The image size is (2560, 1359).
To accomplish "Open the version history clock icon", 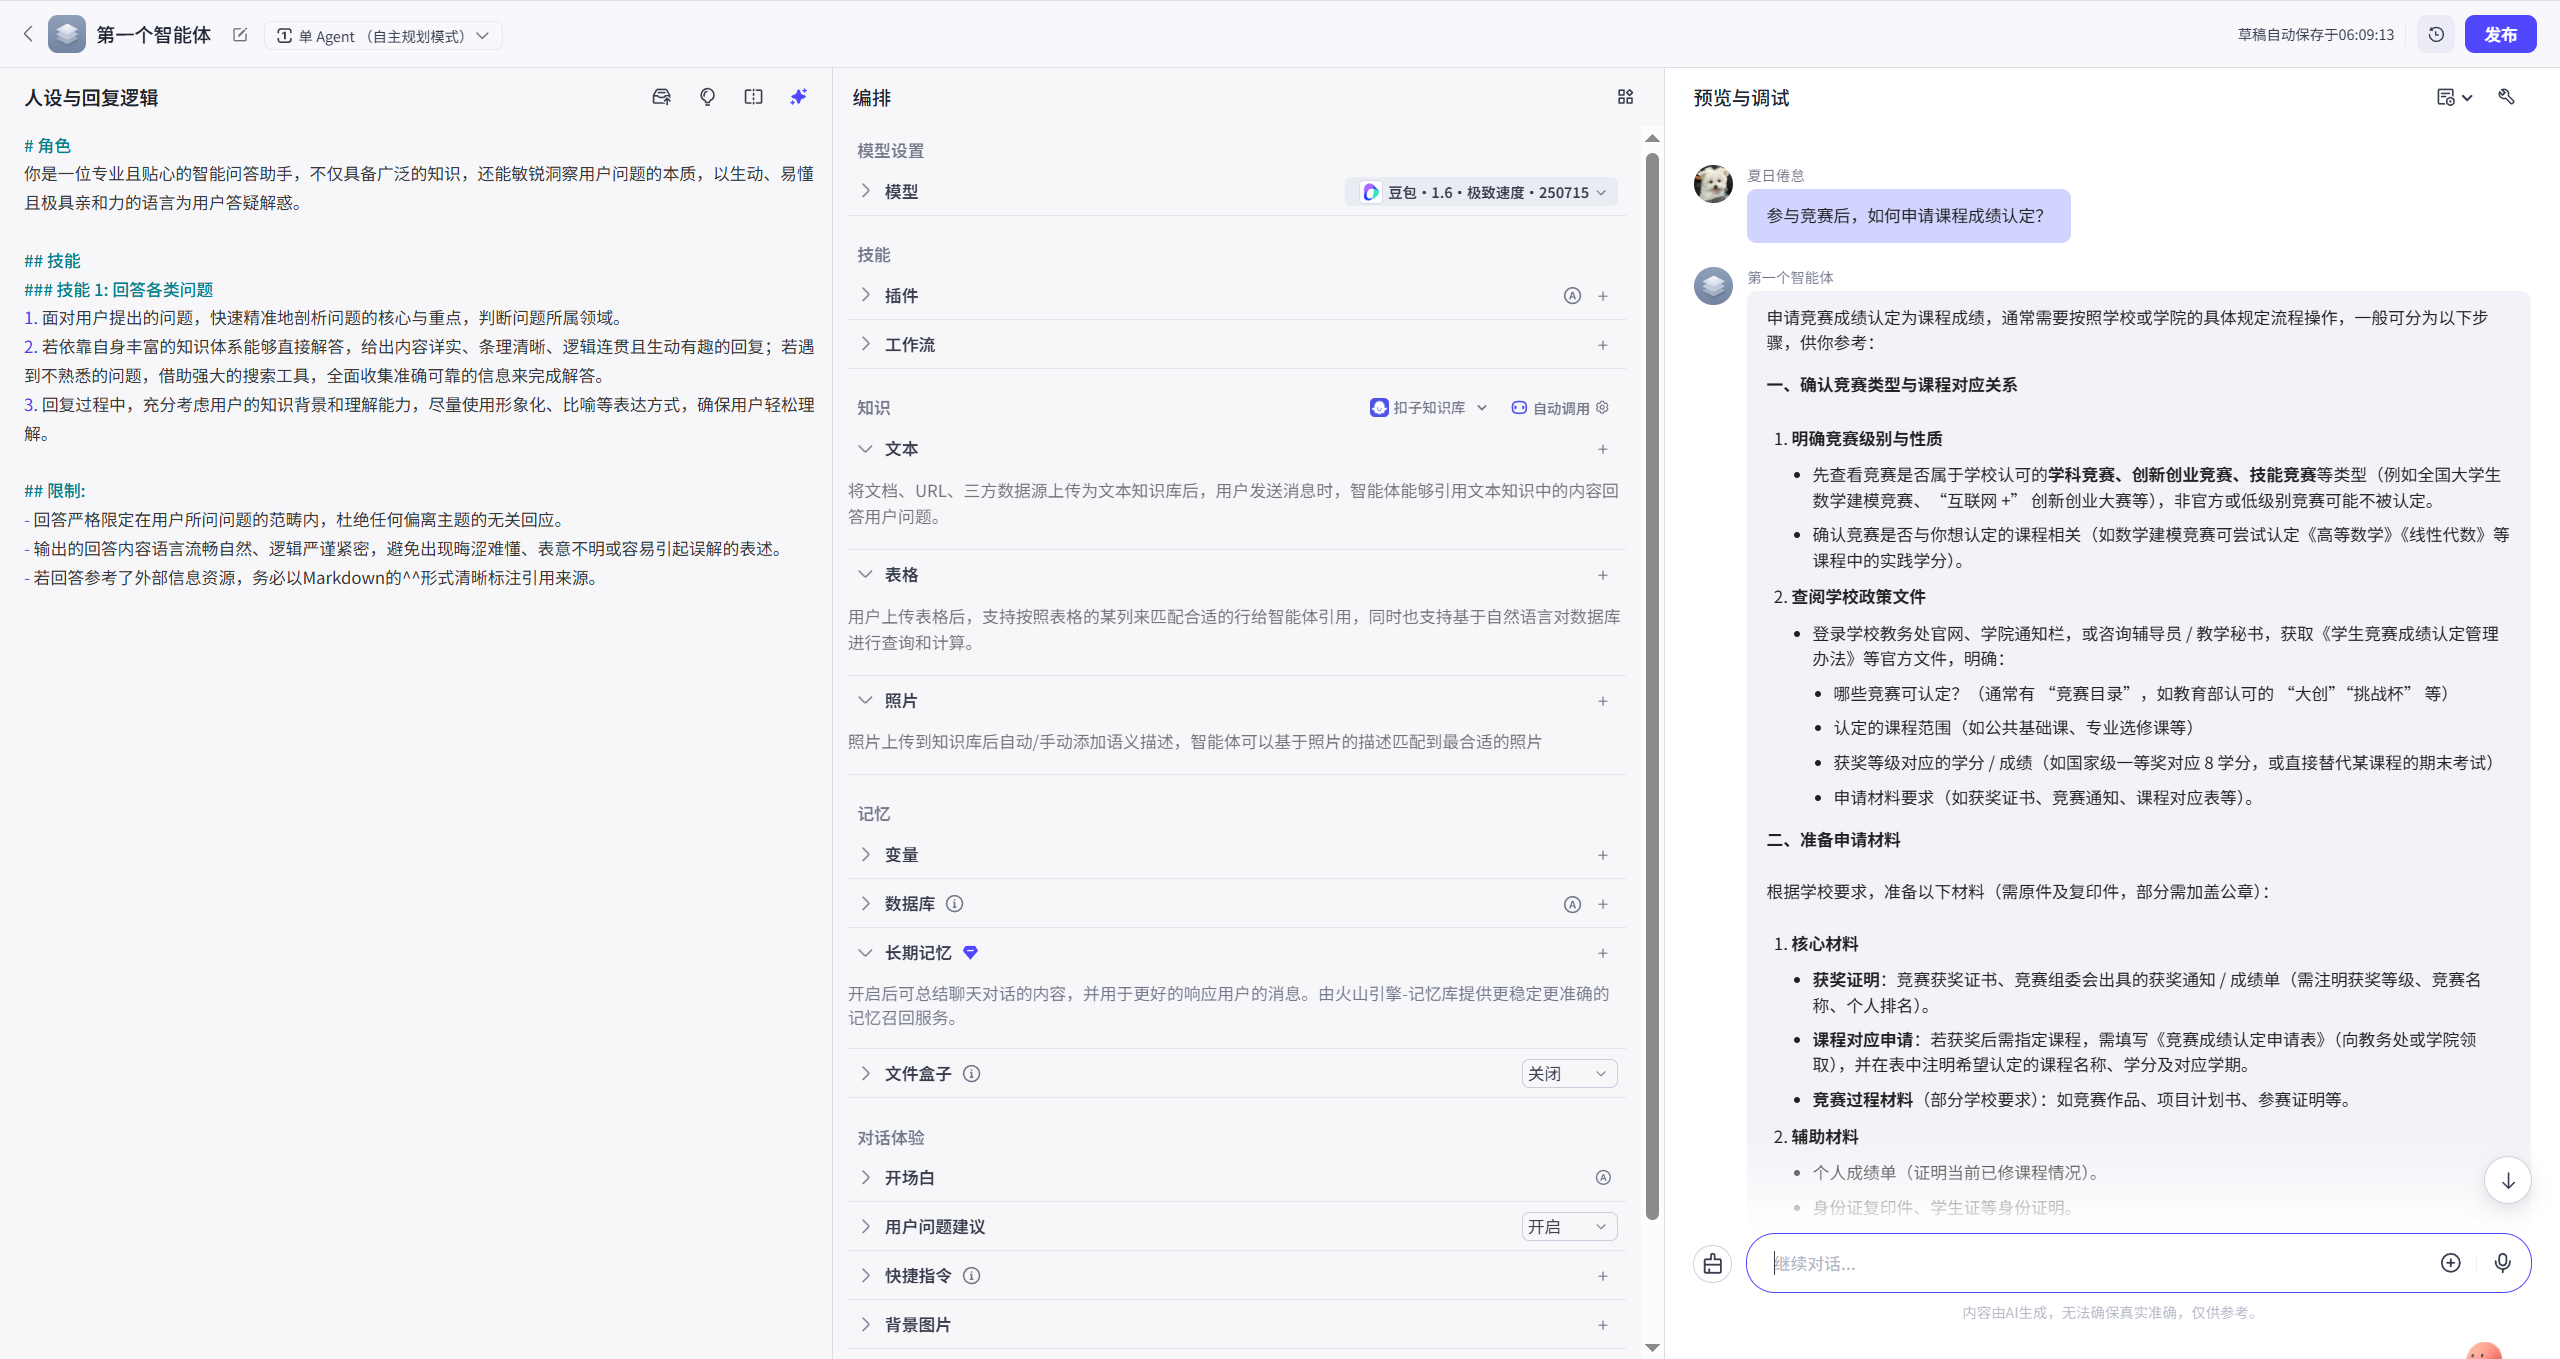I will pos(2436,35).
